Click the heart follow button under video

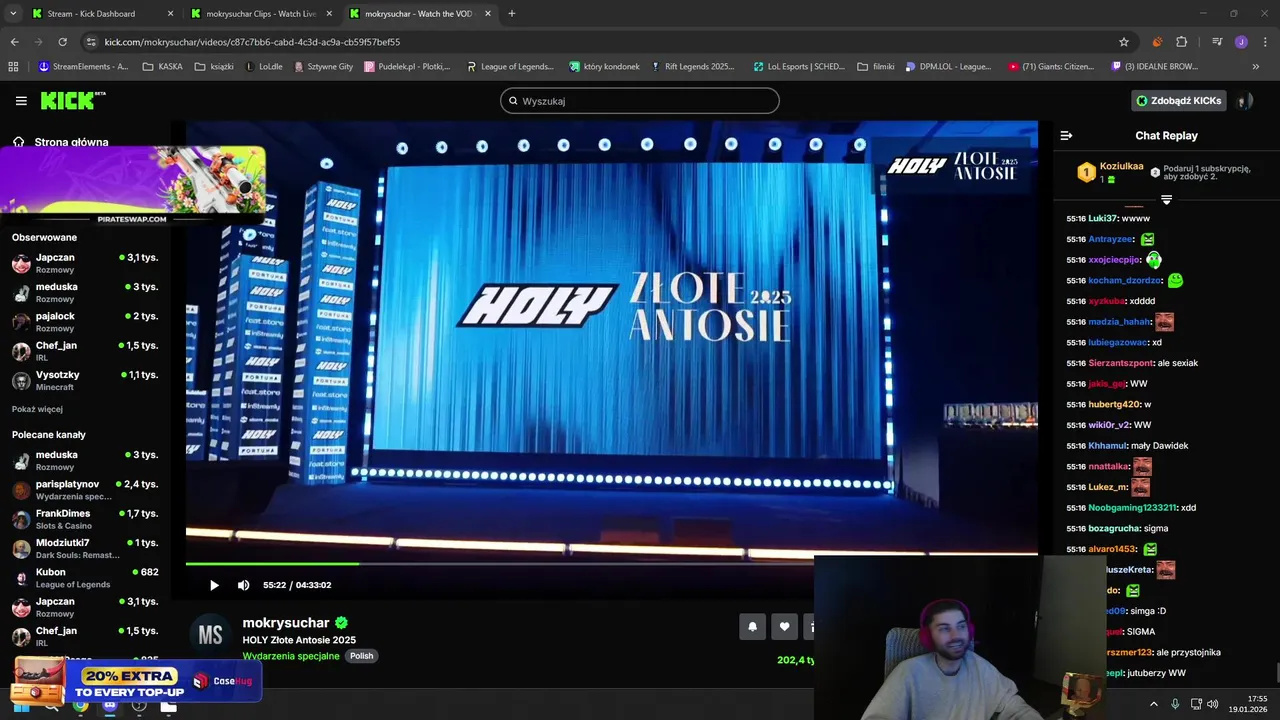pyautogui.click(x=784, y=627)
